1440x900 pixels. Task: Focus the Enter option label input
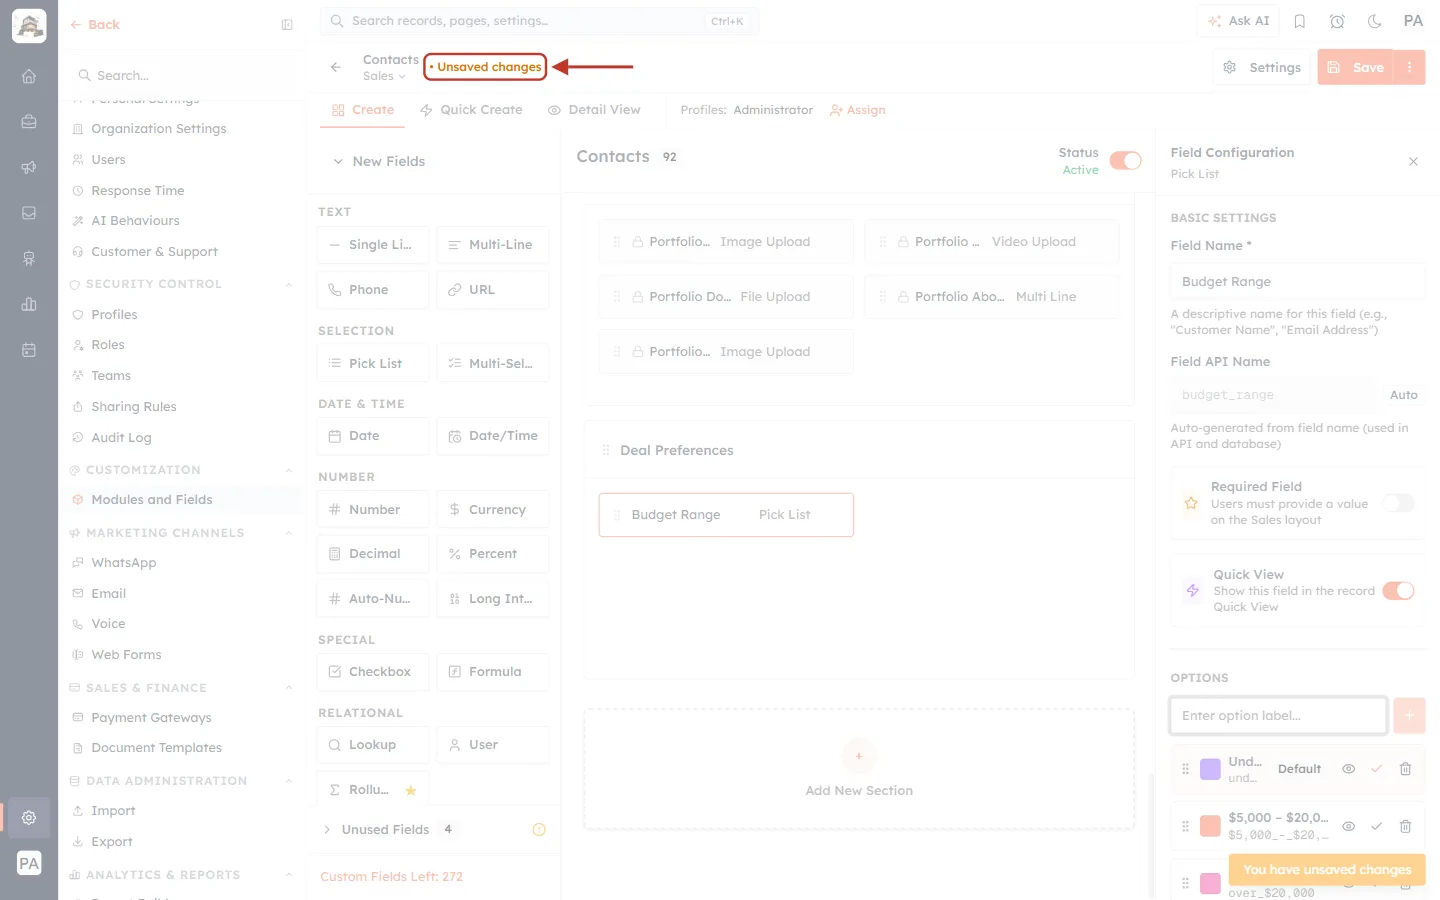(x=1278, y=715)
